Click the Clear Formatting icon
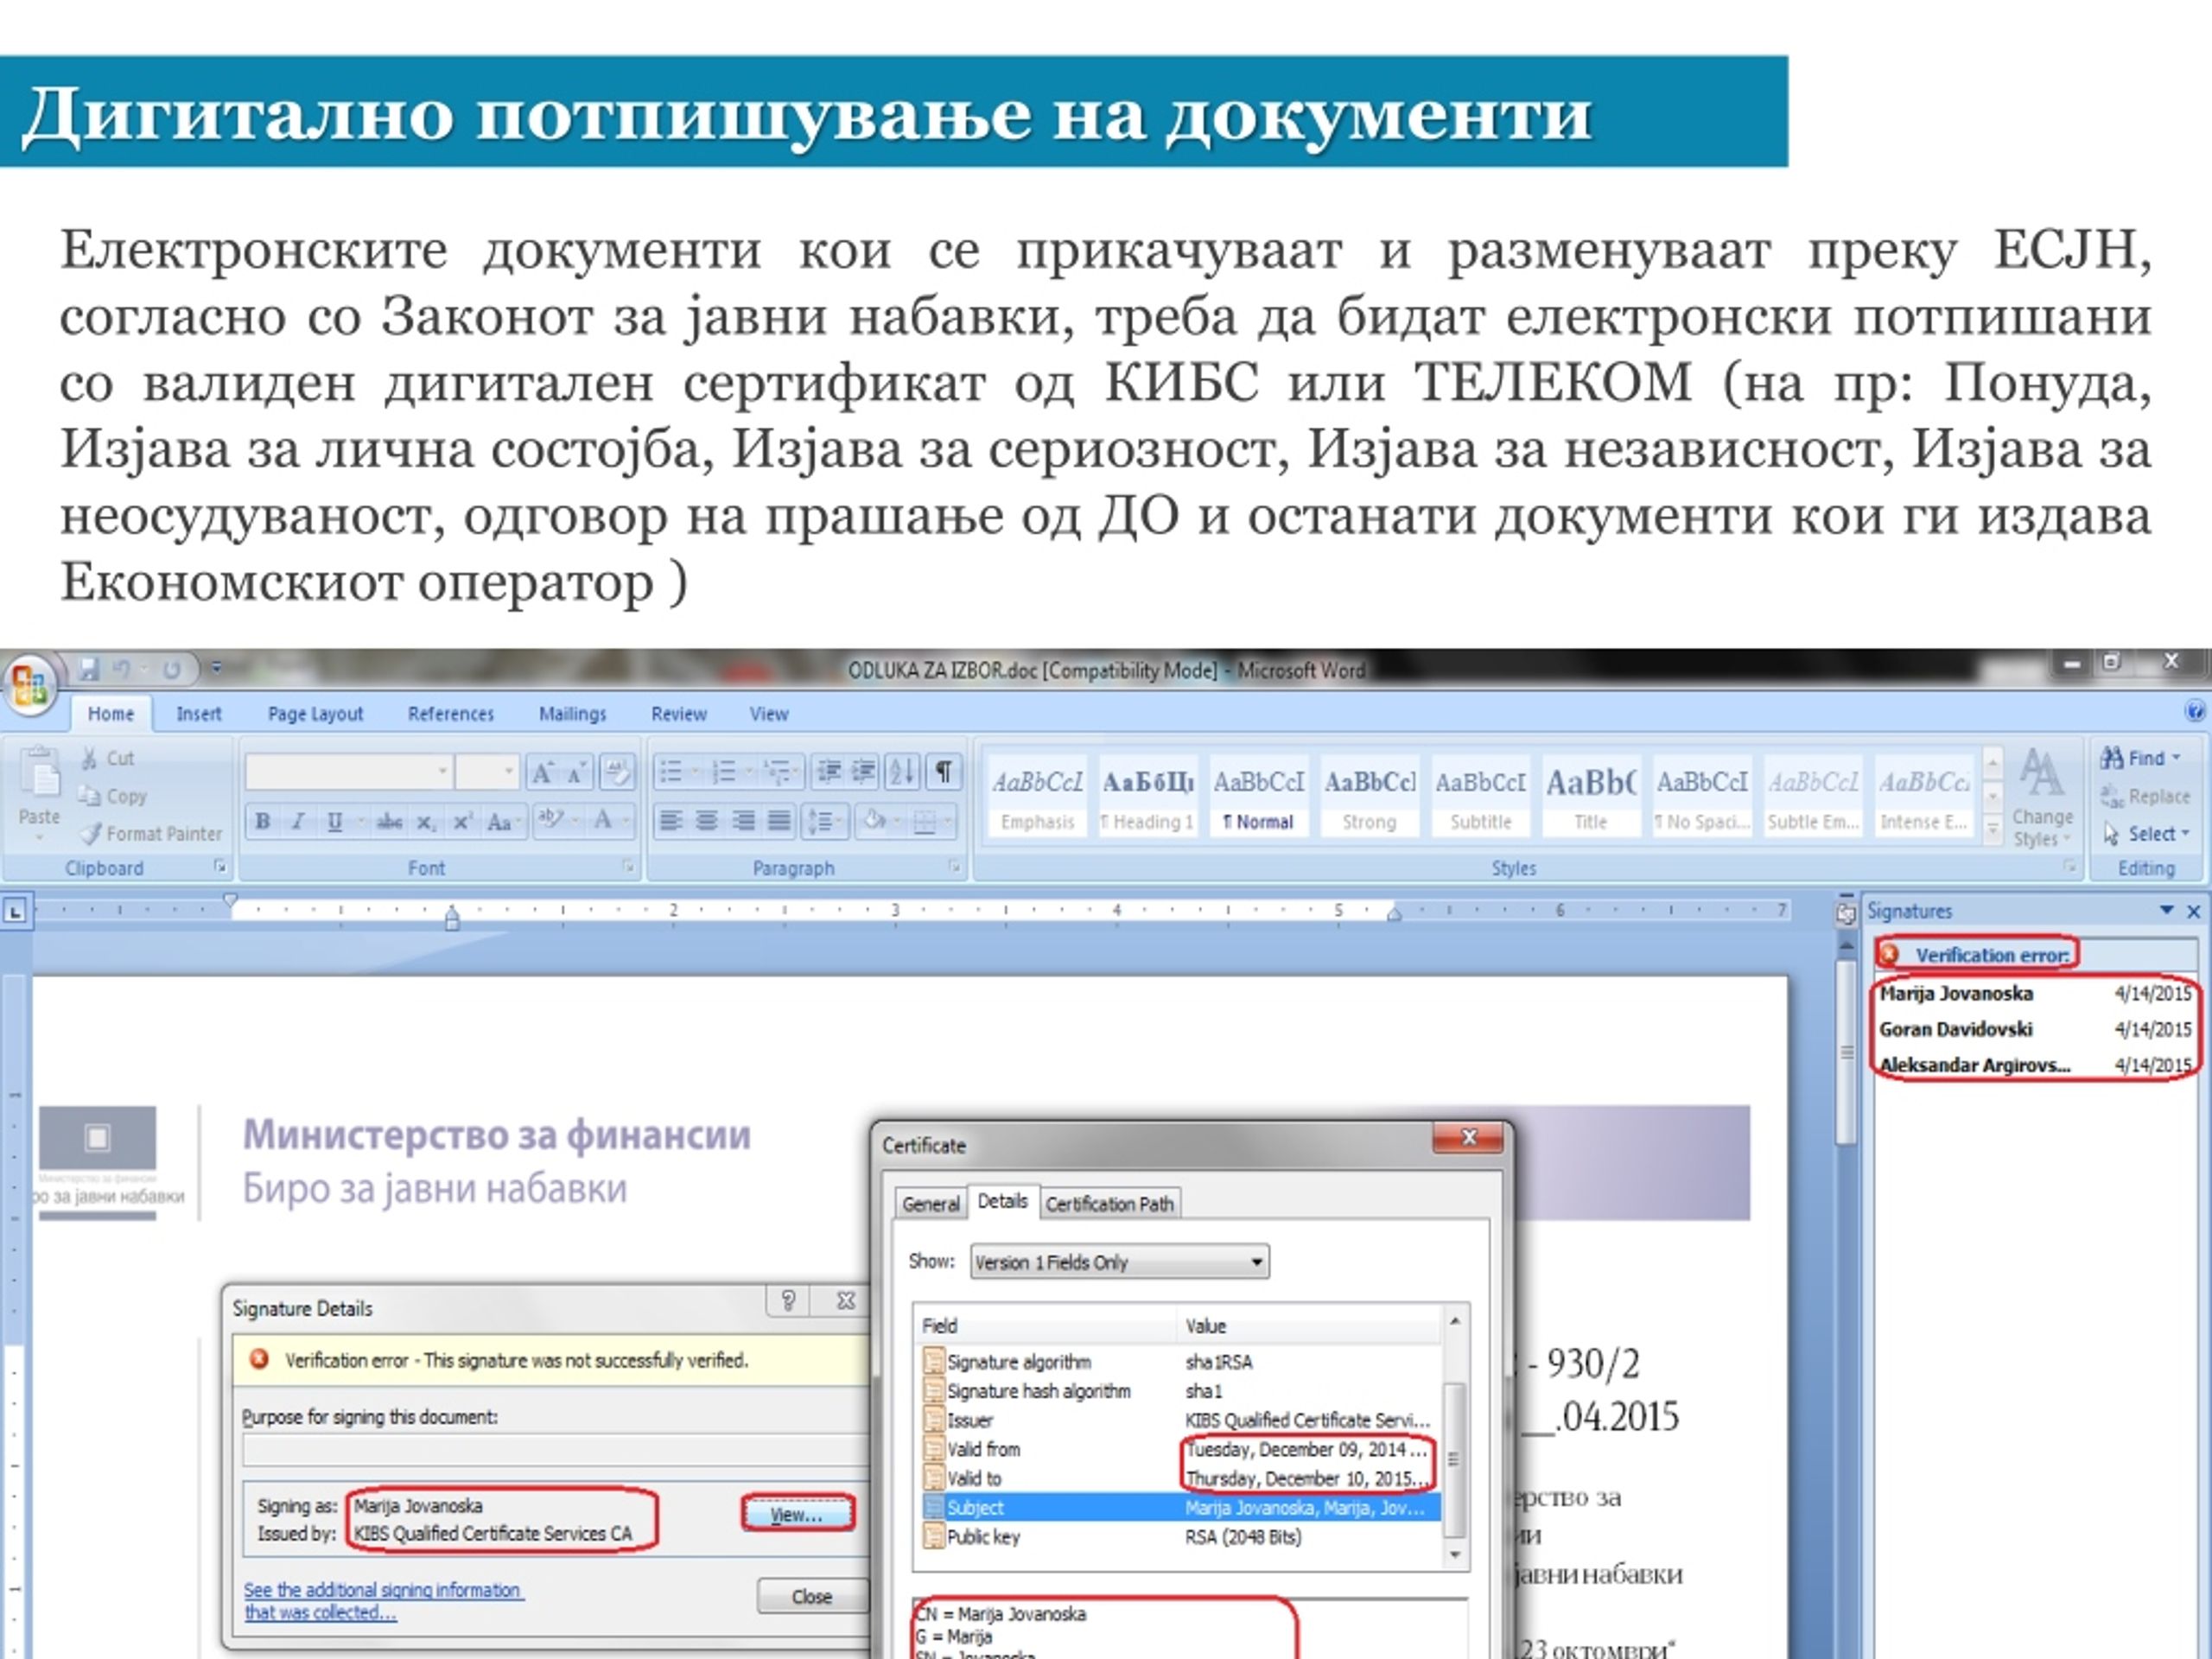This screenshot has height=1659, width=2212. tap(618, 772)
